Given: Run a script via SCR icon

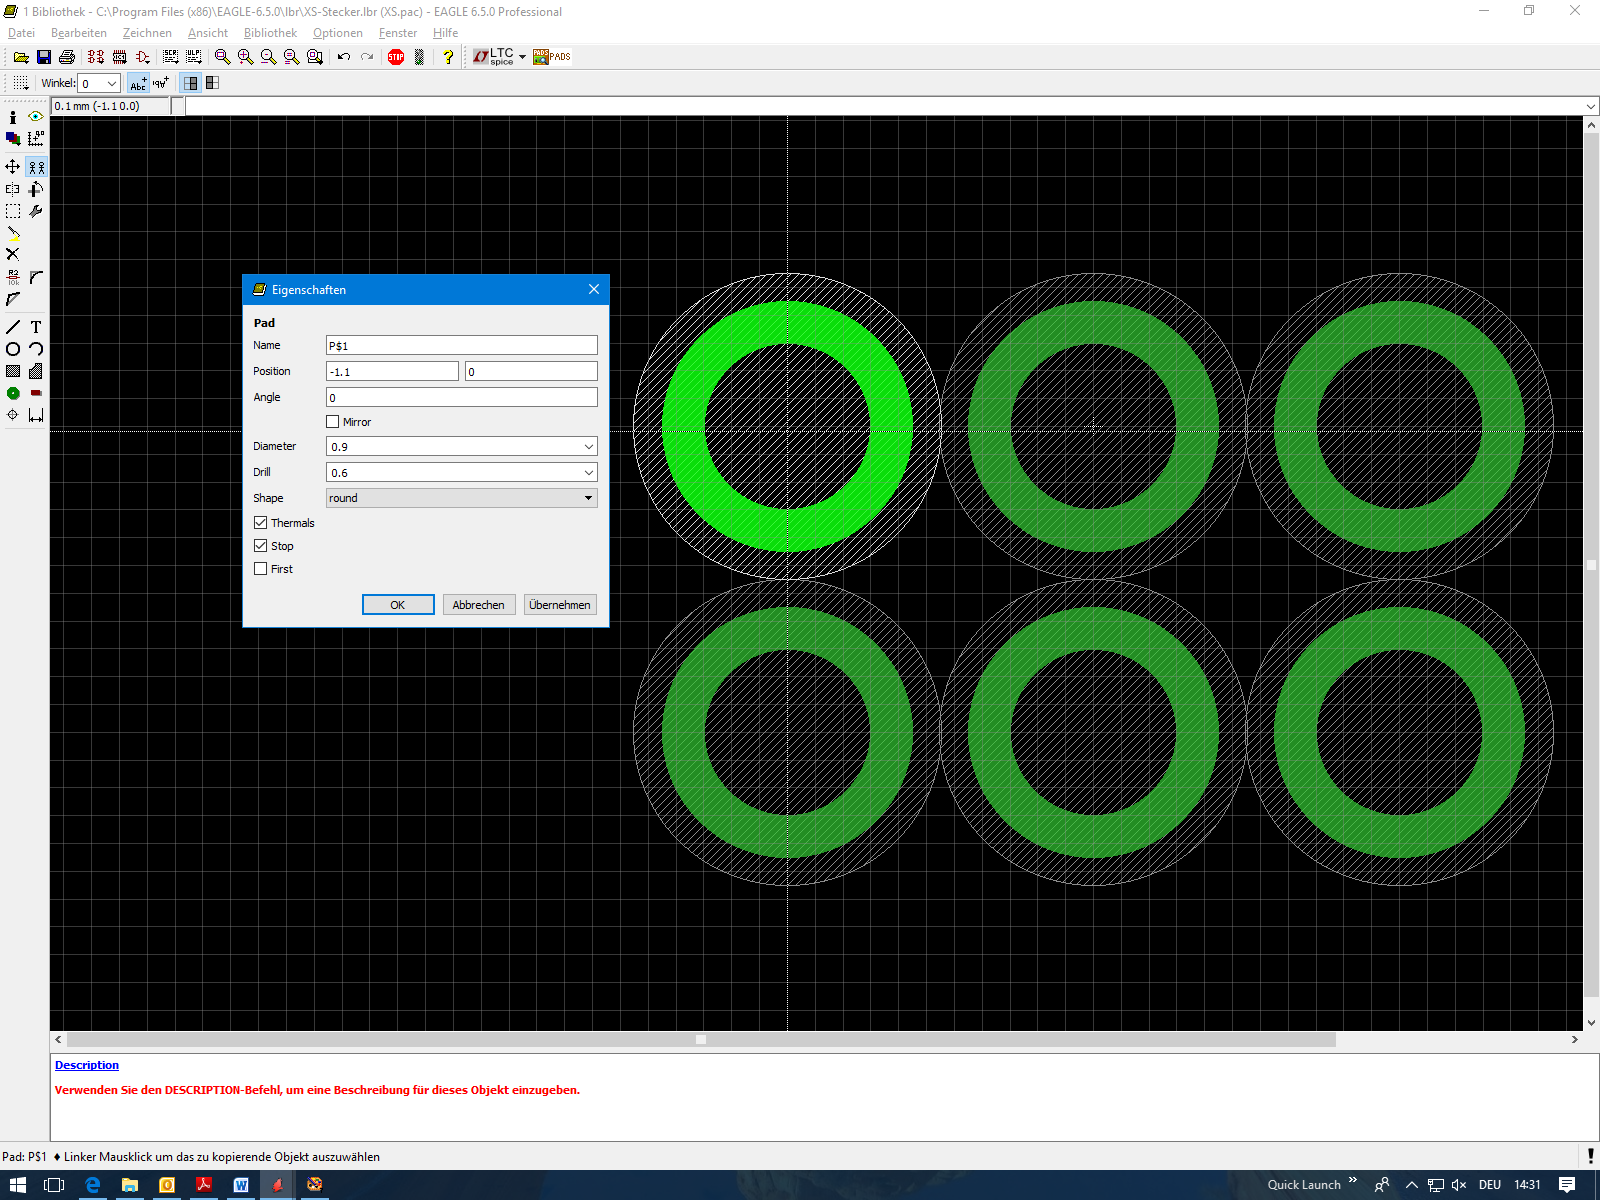Looking at the screenshot, I should [171, 57].
